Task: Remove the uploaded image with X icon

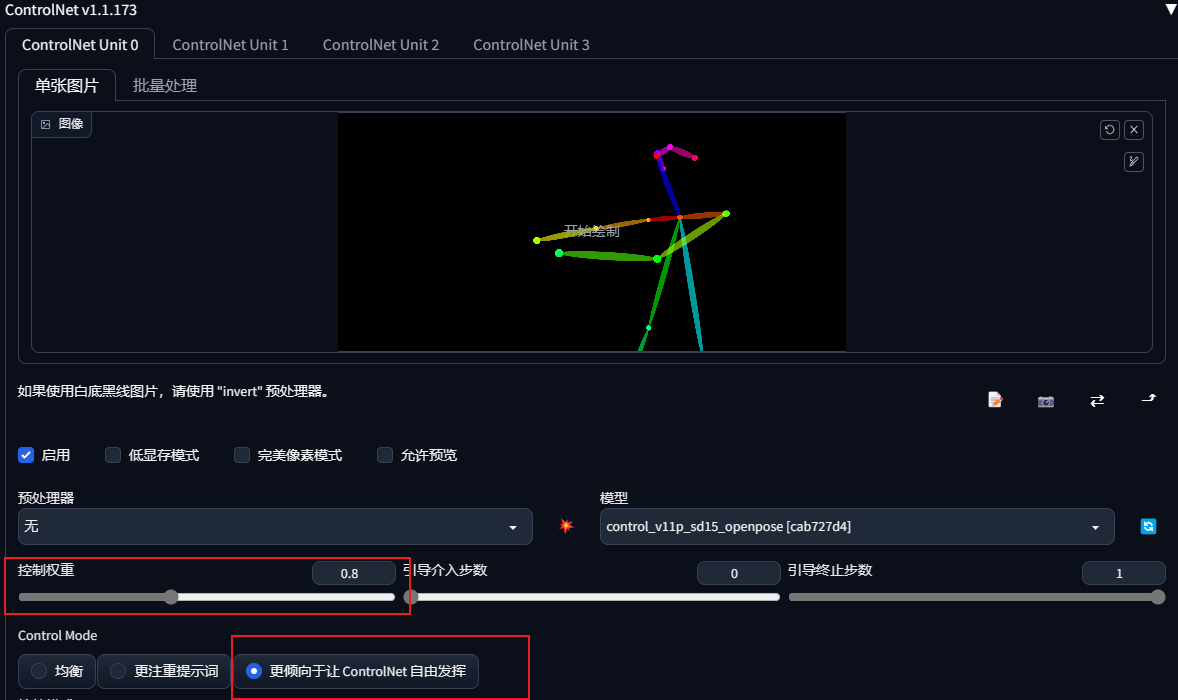Action: (1134, 130)
